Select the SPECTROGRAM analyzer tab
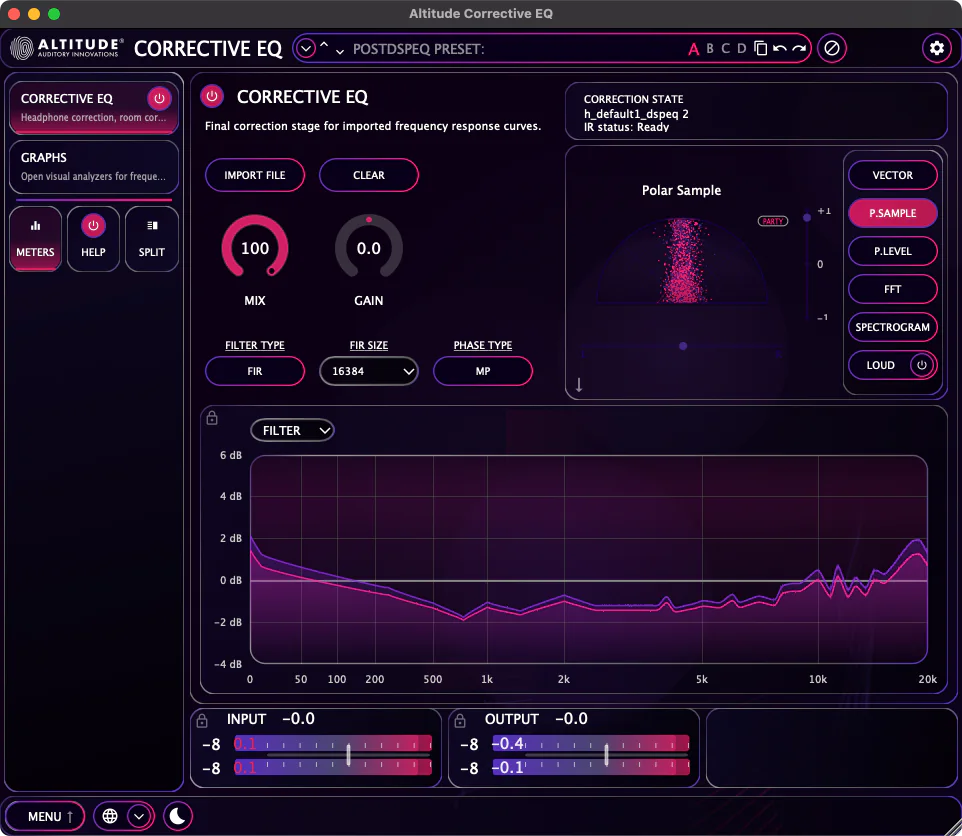The image size is (962, 836). 893,327
